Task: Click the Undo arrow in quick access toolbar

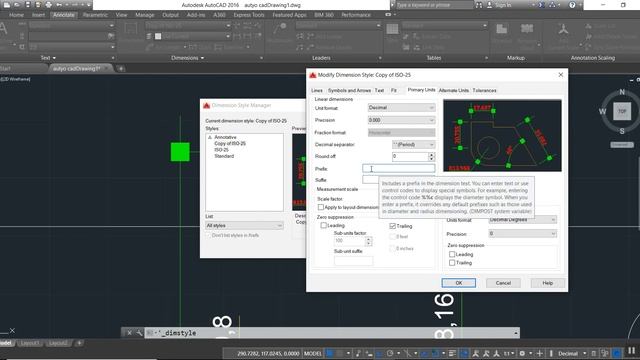Action: 59,5
